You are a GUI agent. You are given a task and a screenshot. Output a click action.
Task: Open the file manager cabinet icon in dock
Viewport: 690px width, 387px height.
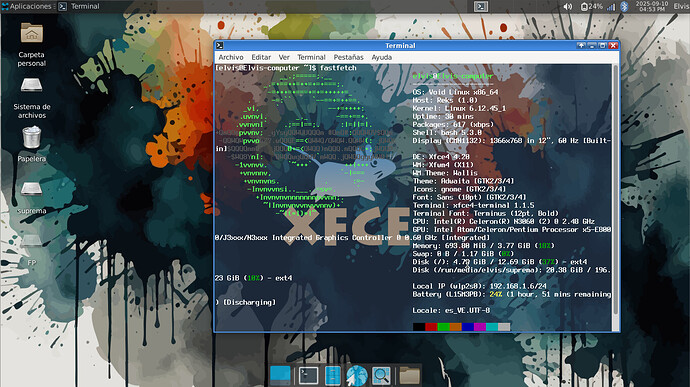point(333,376)
